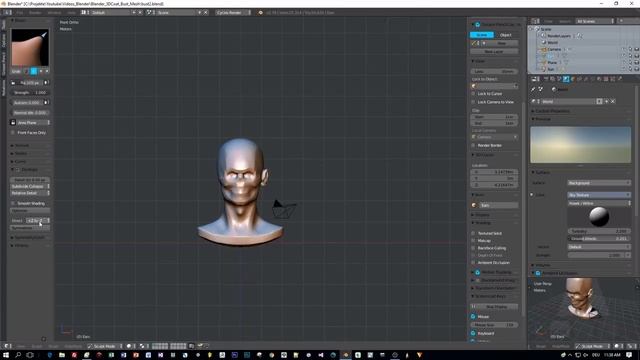Click the New Layer button
Viewport: 640px width, 360px height.
[494, 52]
